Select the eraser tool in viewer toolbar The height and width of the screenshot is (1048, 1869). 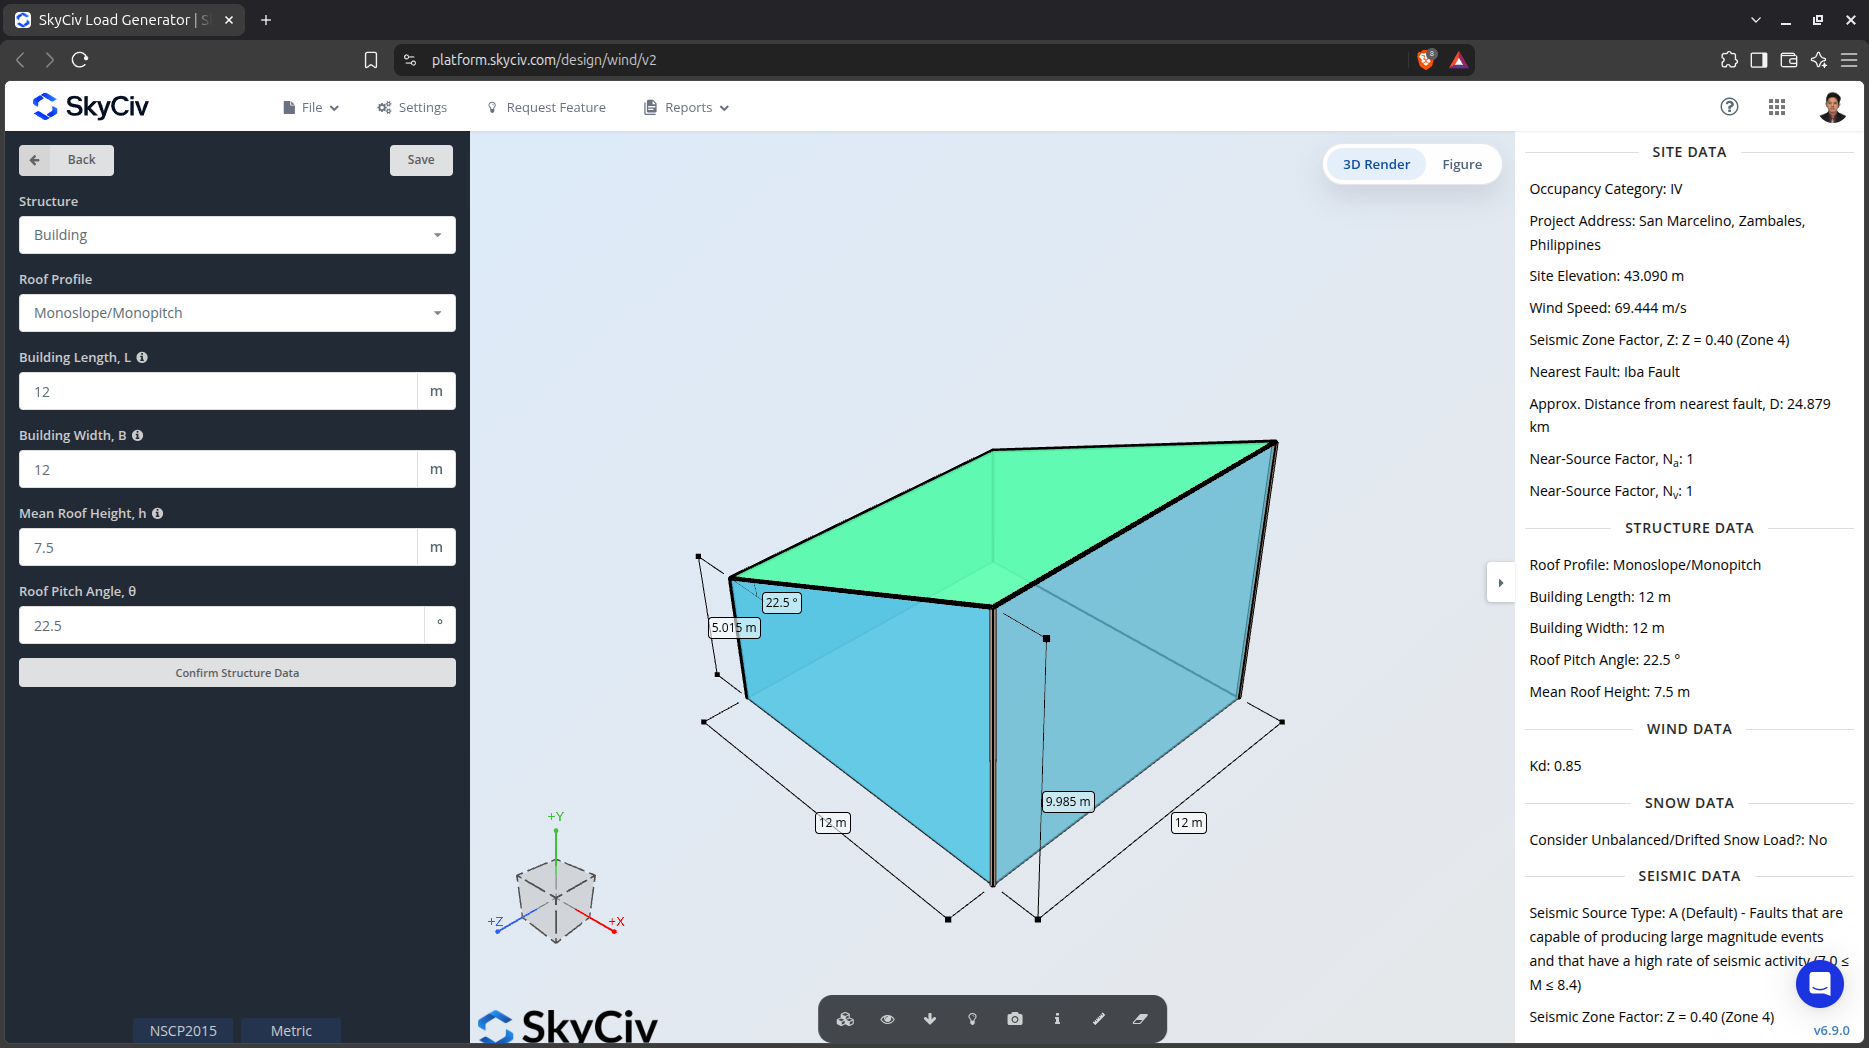pyautogui.click(x=1140, y=1019)
